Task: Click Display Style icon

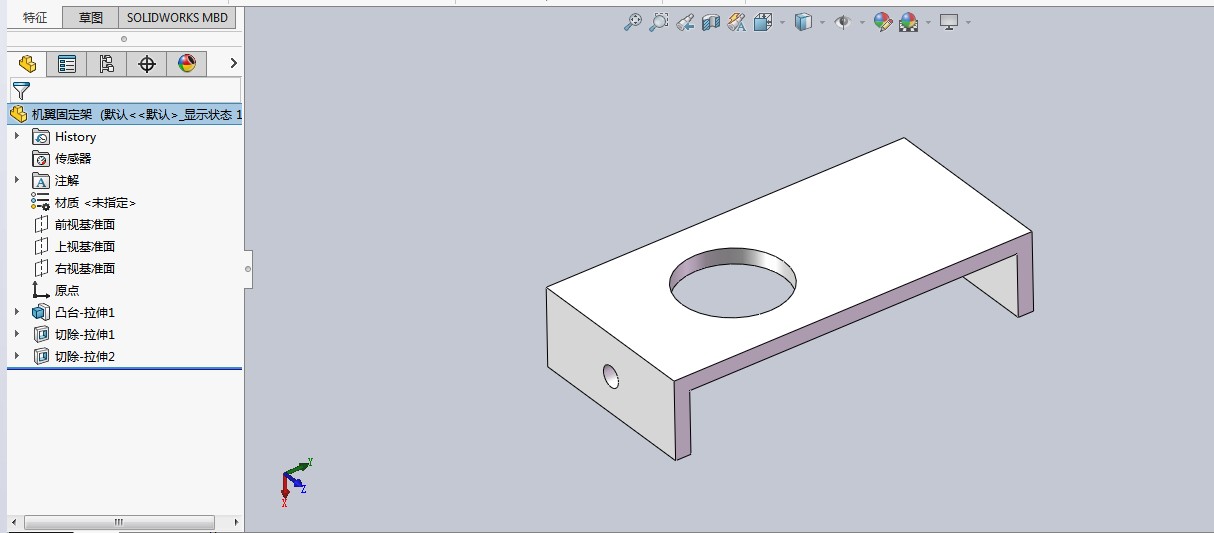Action: [802, 21]
